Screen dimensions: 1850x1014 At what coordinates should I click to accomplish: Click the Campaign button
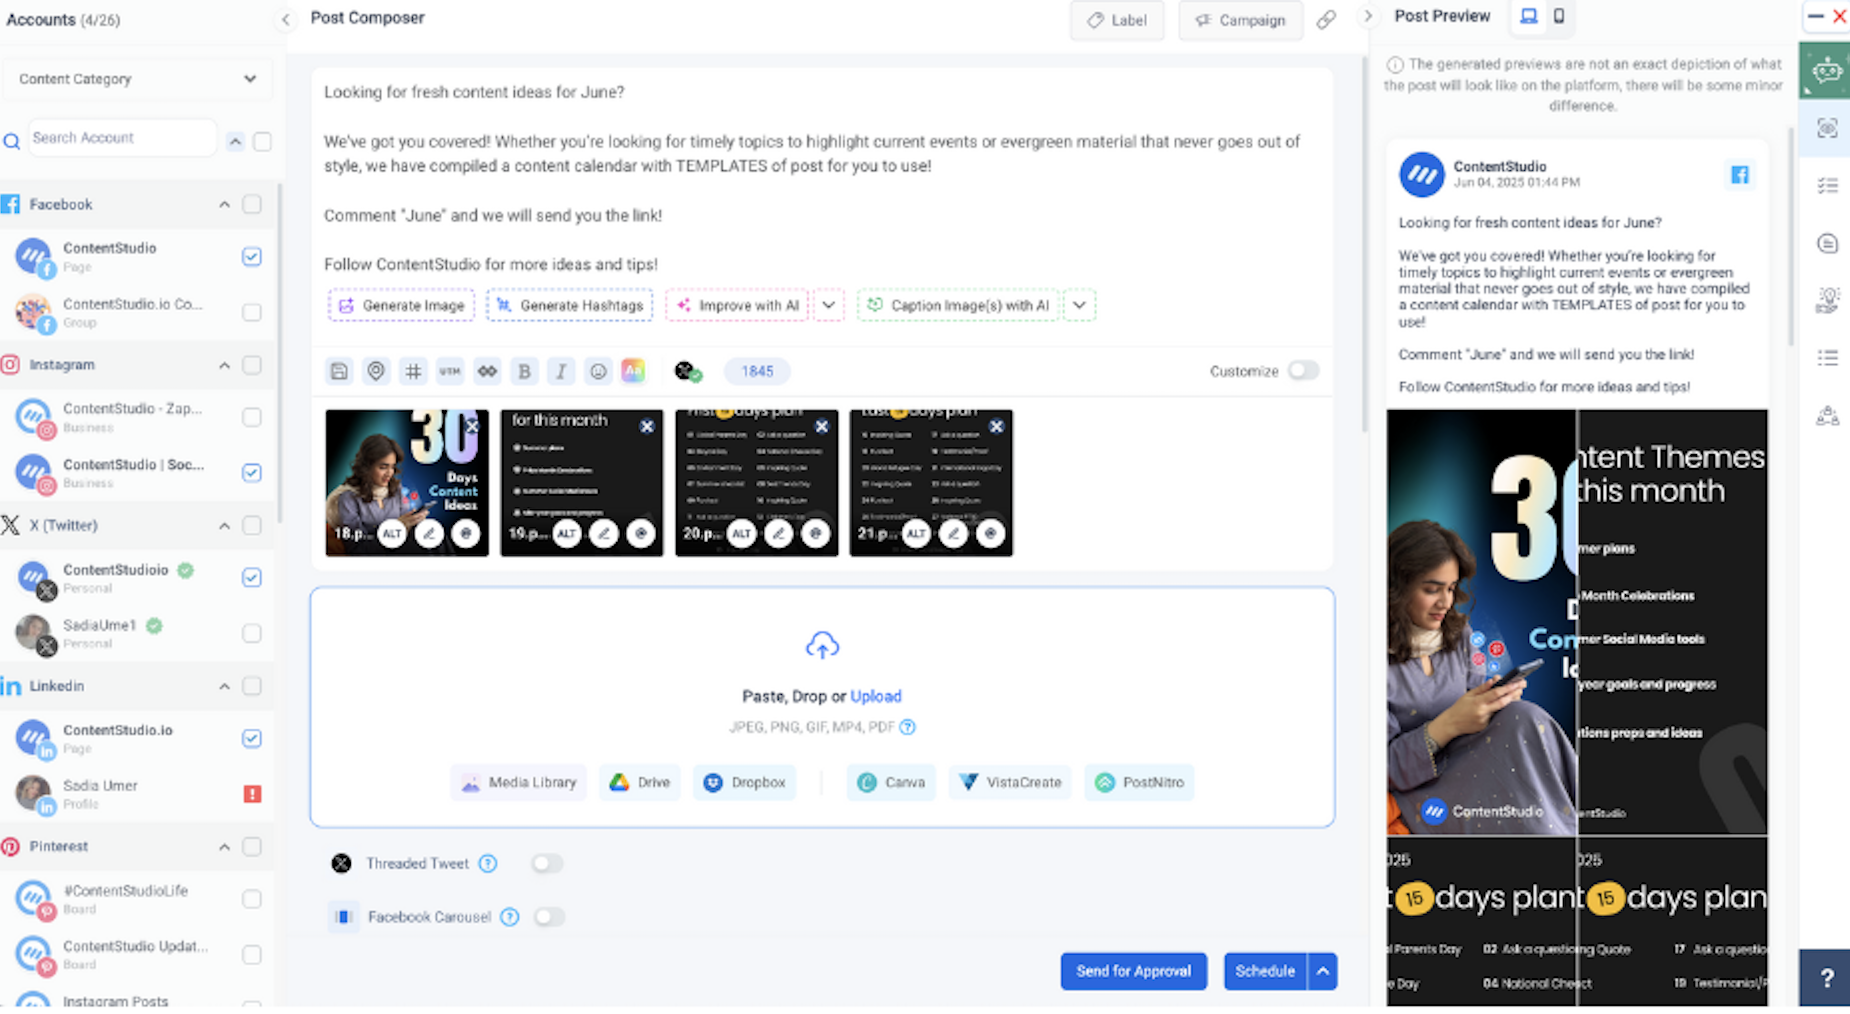pos(1241,20)
